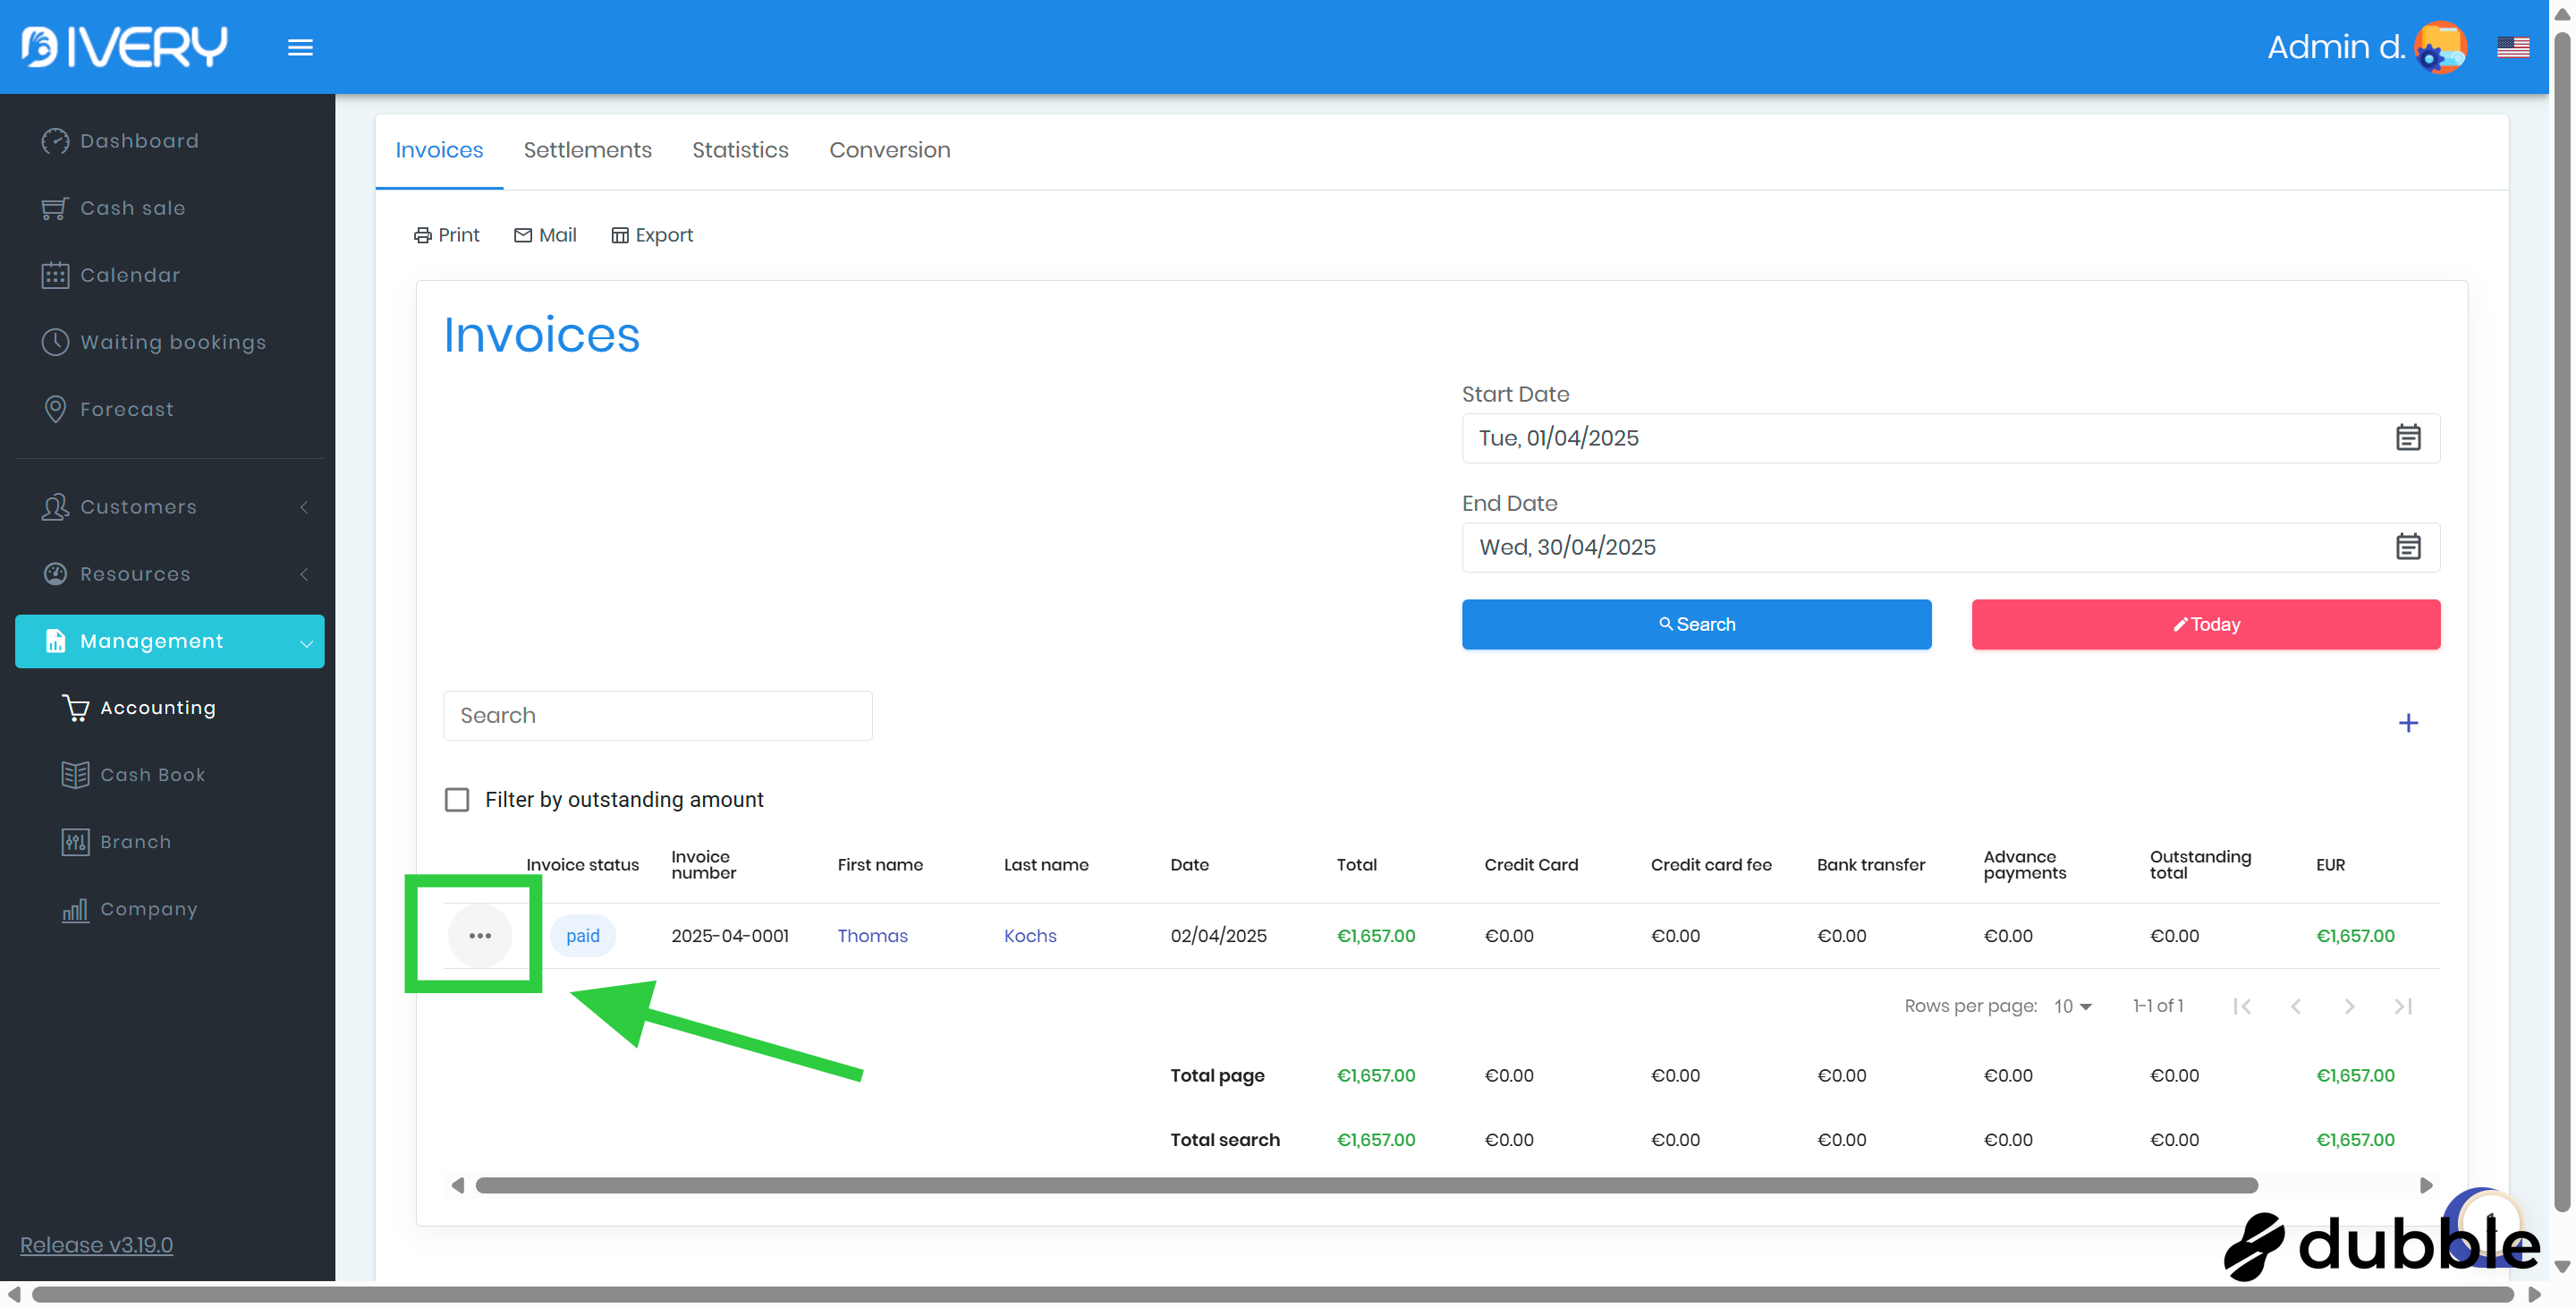Click the End Date calendar icon

tap(2407, 546)
